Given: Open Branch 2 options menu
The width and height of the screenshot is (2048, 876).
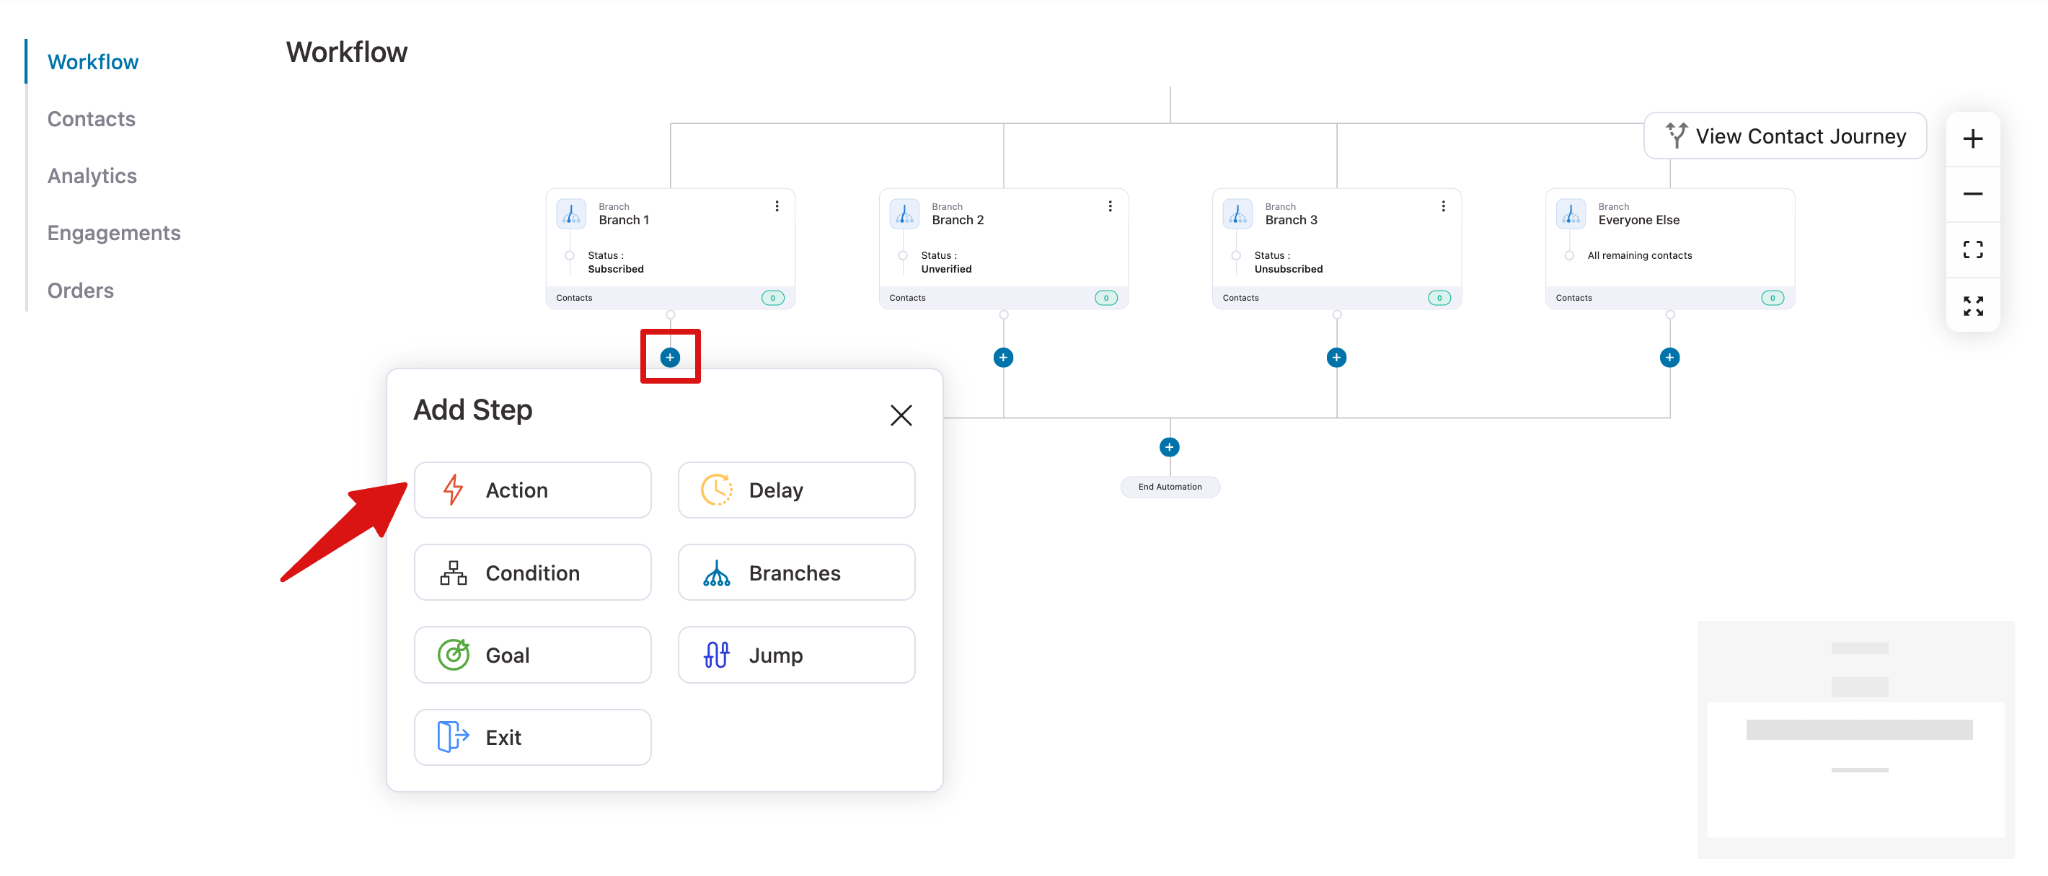Looking at the screenshot, I should [1110, 206].
